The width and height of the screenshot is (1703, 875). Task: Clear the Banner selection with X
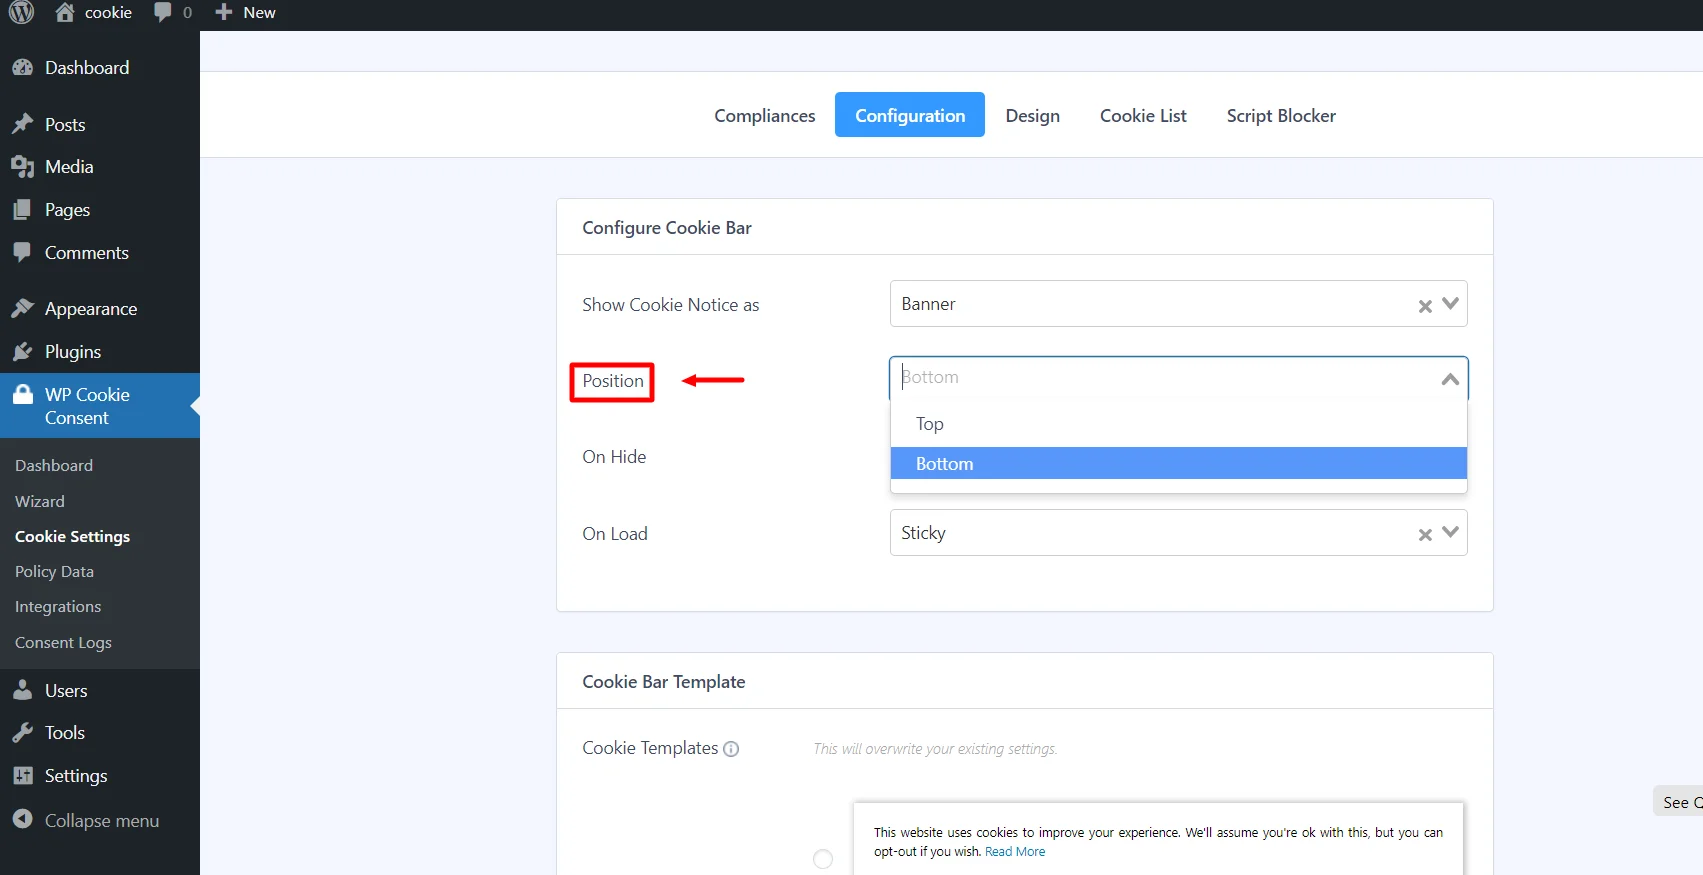1425,306
